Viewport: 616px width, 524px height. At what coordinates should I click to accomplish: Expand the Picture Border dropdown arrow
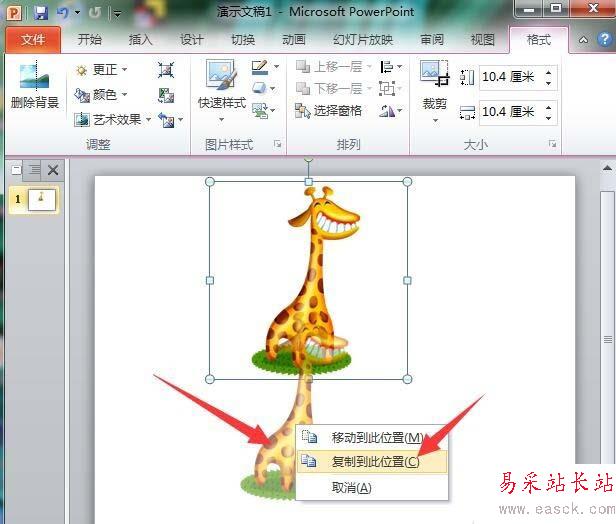[277, 66]
